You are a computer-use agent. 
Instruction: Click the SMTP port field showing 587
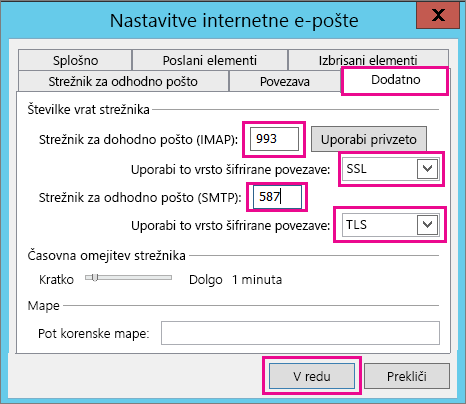(277, 197)
